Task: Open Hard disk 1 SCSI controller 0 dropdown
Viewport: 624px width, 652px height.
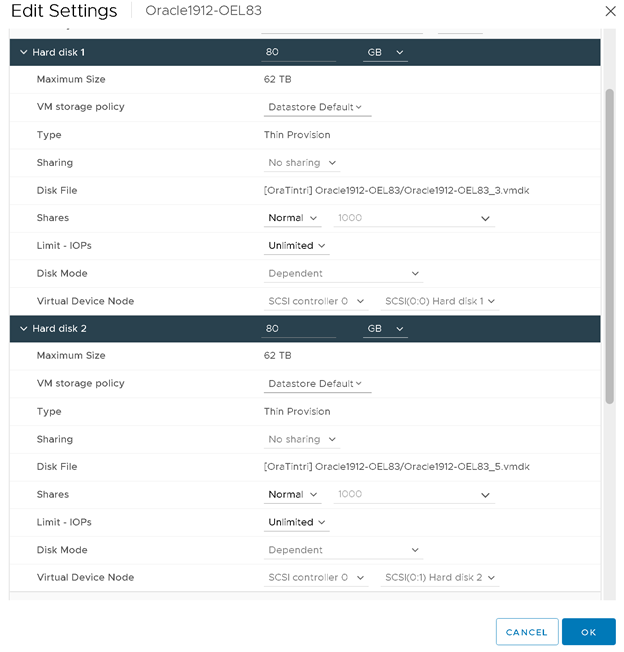Action: point(314,301)
